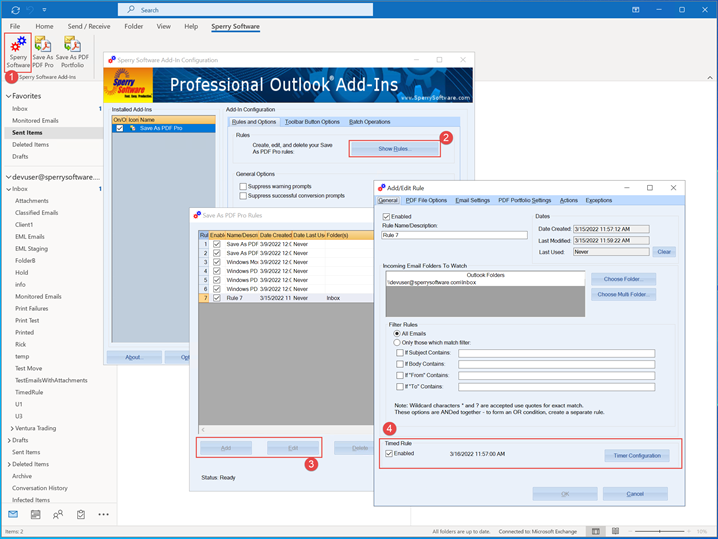Switch to People view in navigation bar
The image size is (718, 539).
coord(58,514)
